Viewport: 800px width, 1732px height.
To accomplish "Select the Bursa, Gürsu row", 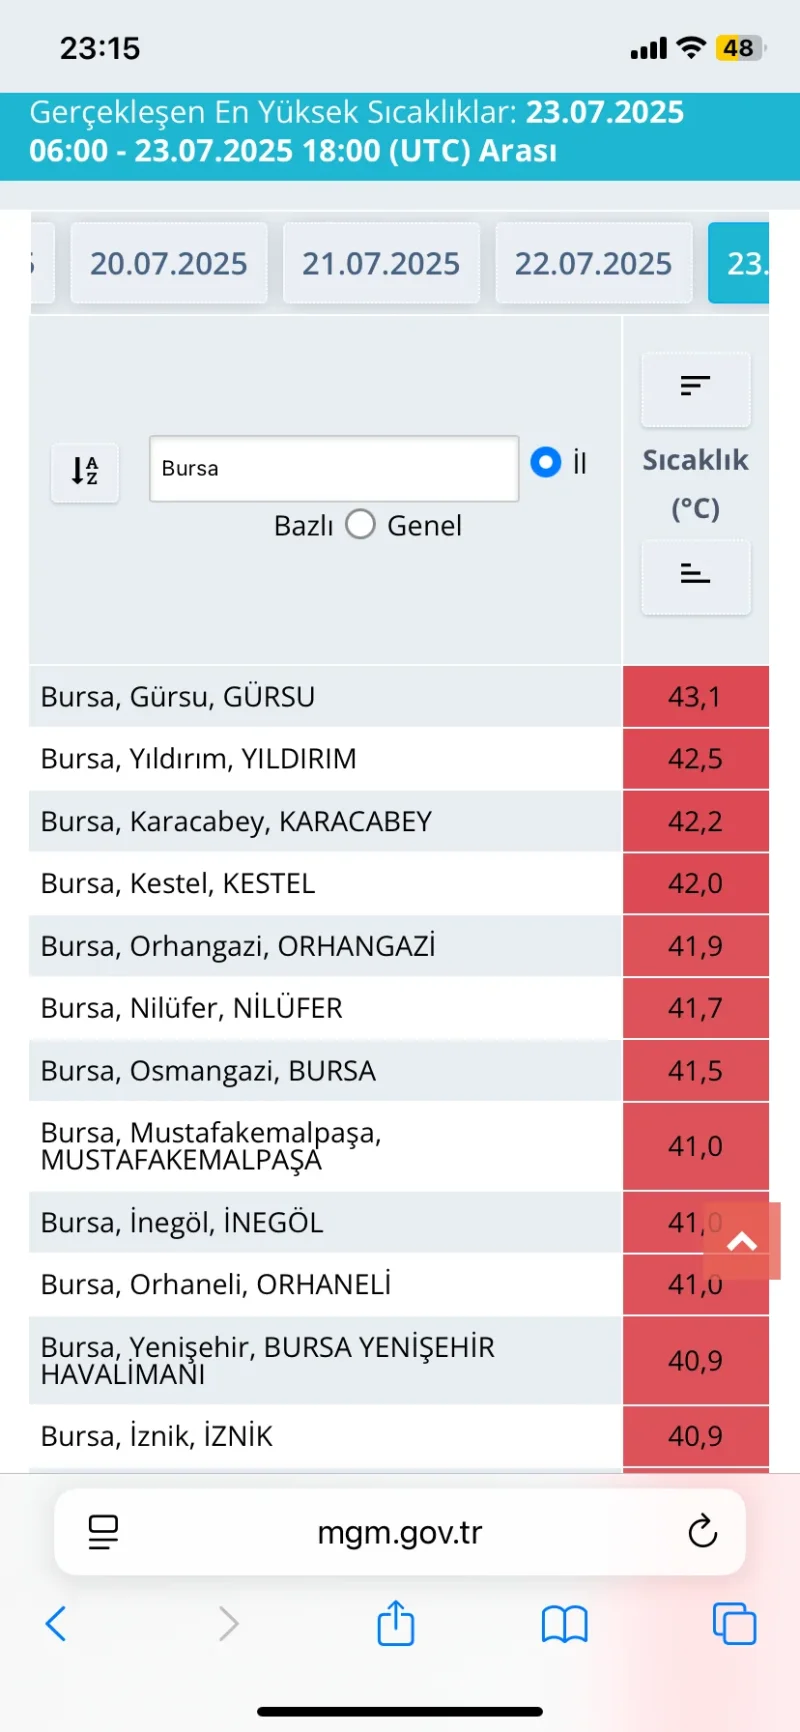I will (x=326, y=696).
